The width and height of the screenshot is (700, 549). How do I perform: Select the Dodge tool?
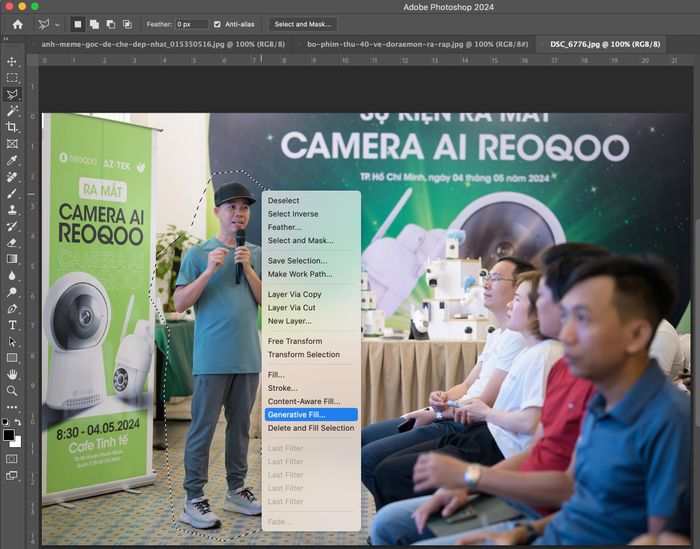(12, 292)
